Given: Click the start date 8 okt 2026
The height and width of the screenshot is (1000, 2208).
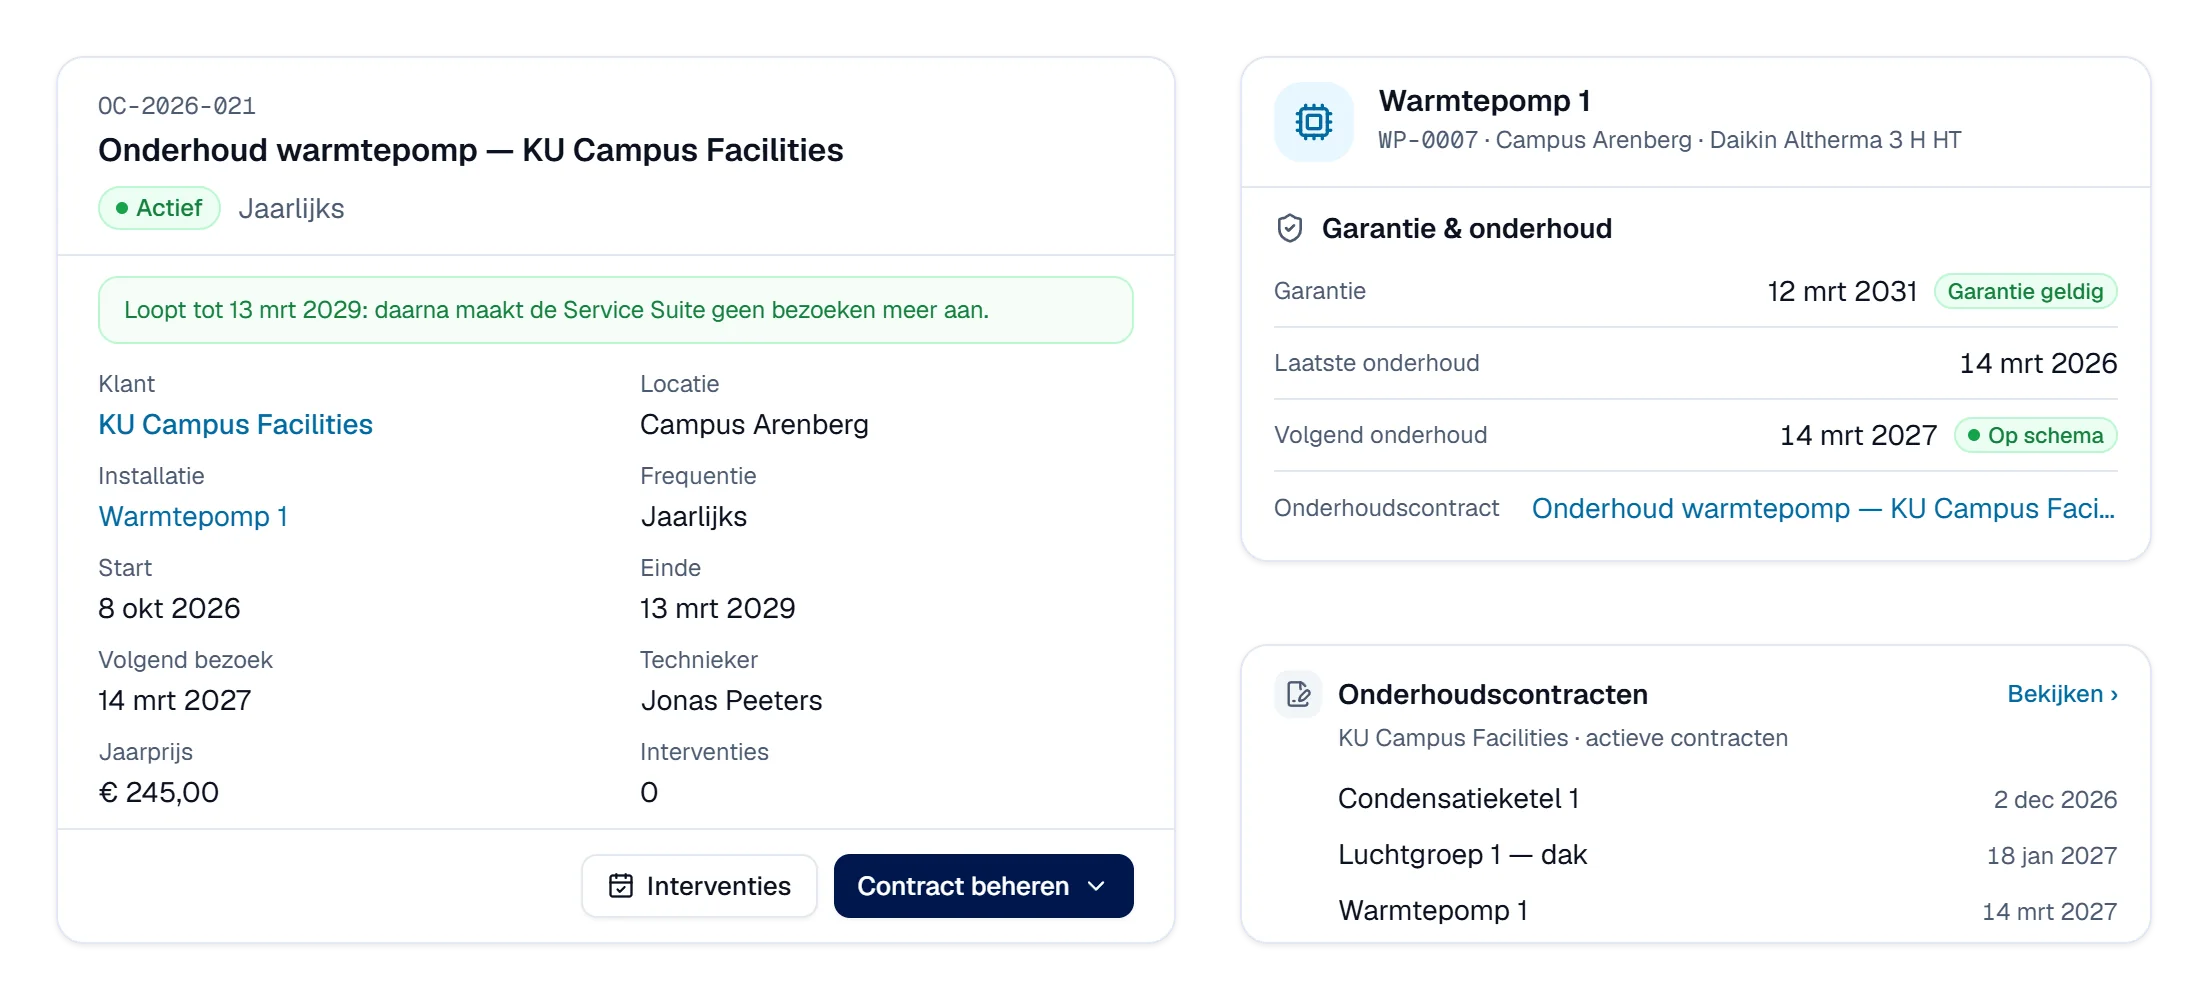Looking at the screenshot, I should pyautogui.click(x=169, y=608).
